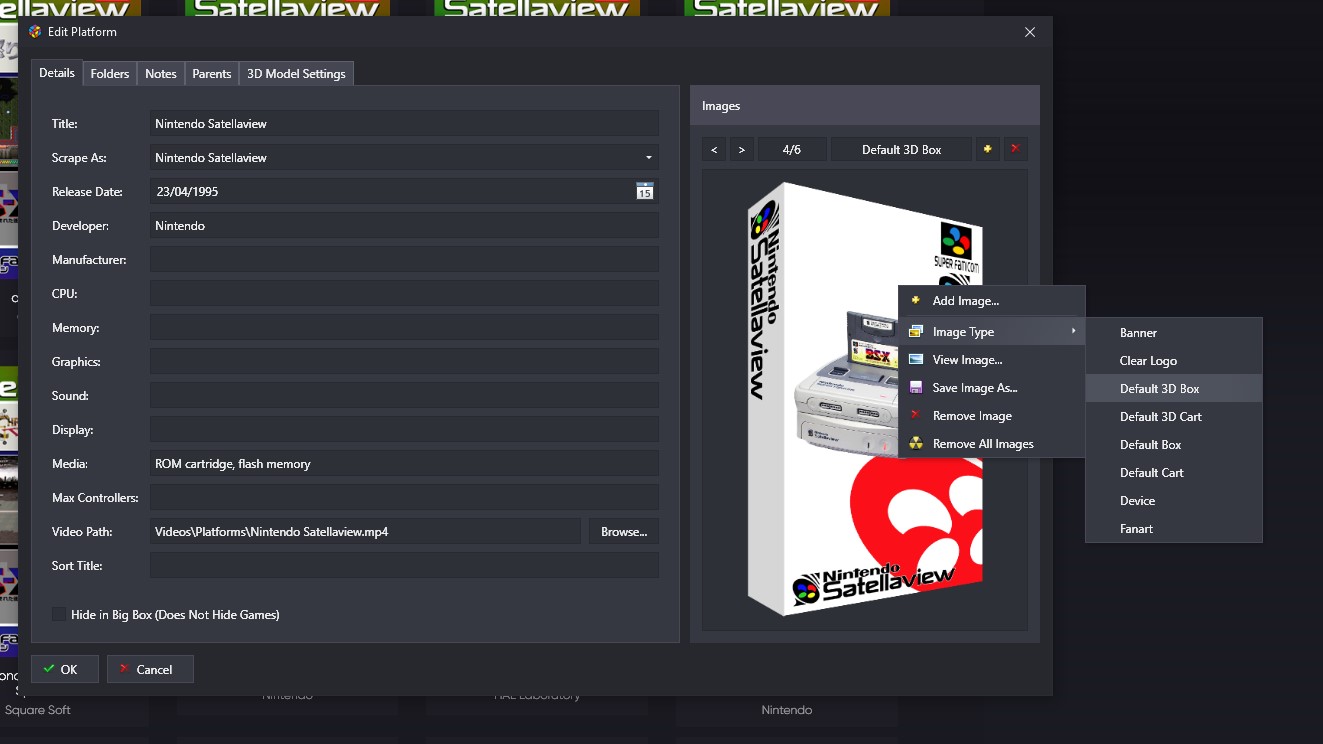
Task: Click the empty Graphics field
Action: 404,361
